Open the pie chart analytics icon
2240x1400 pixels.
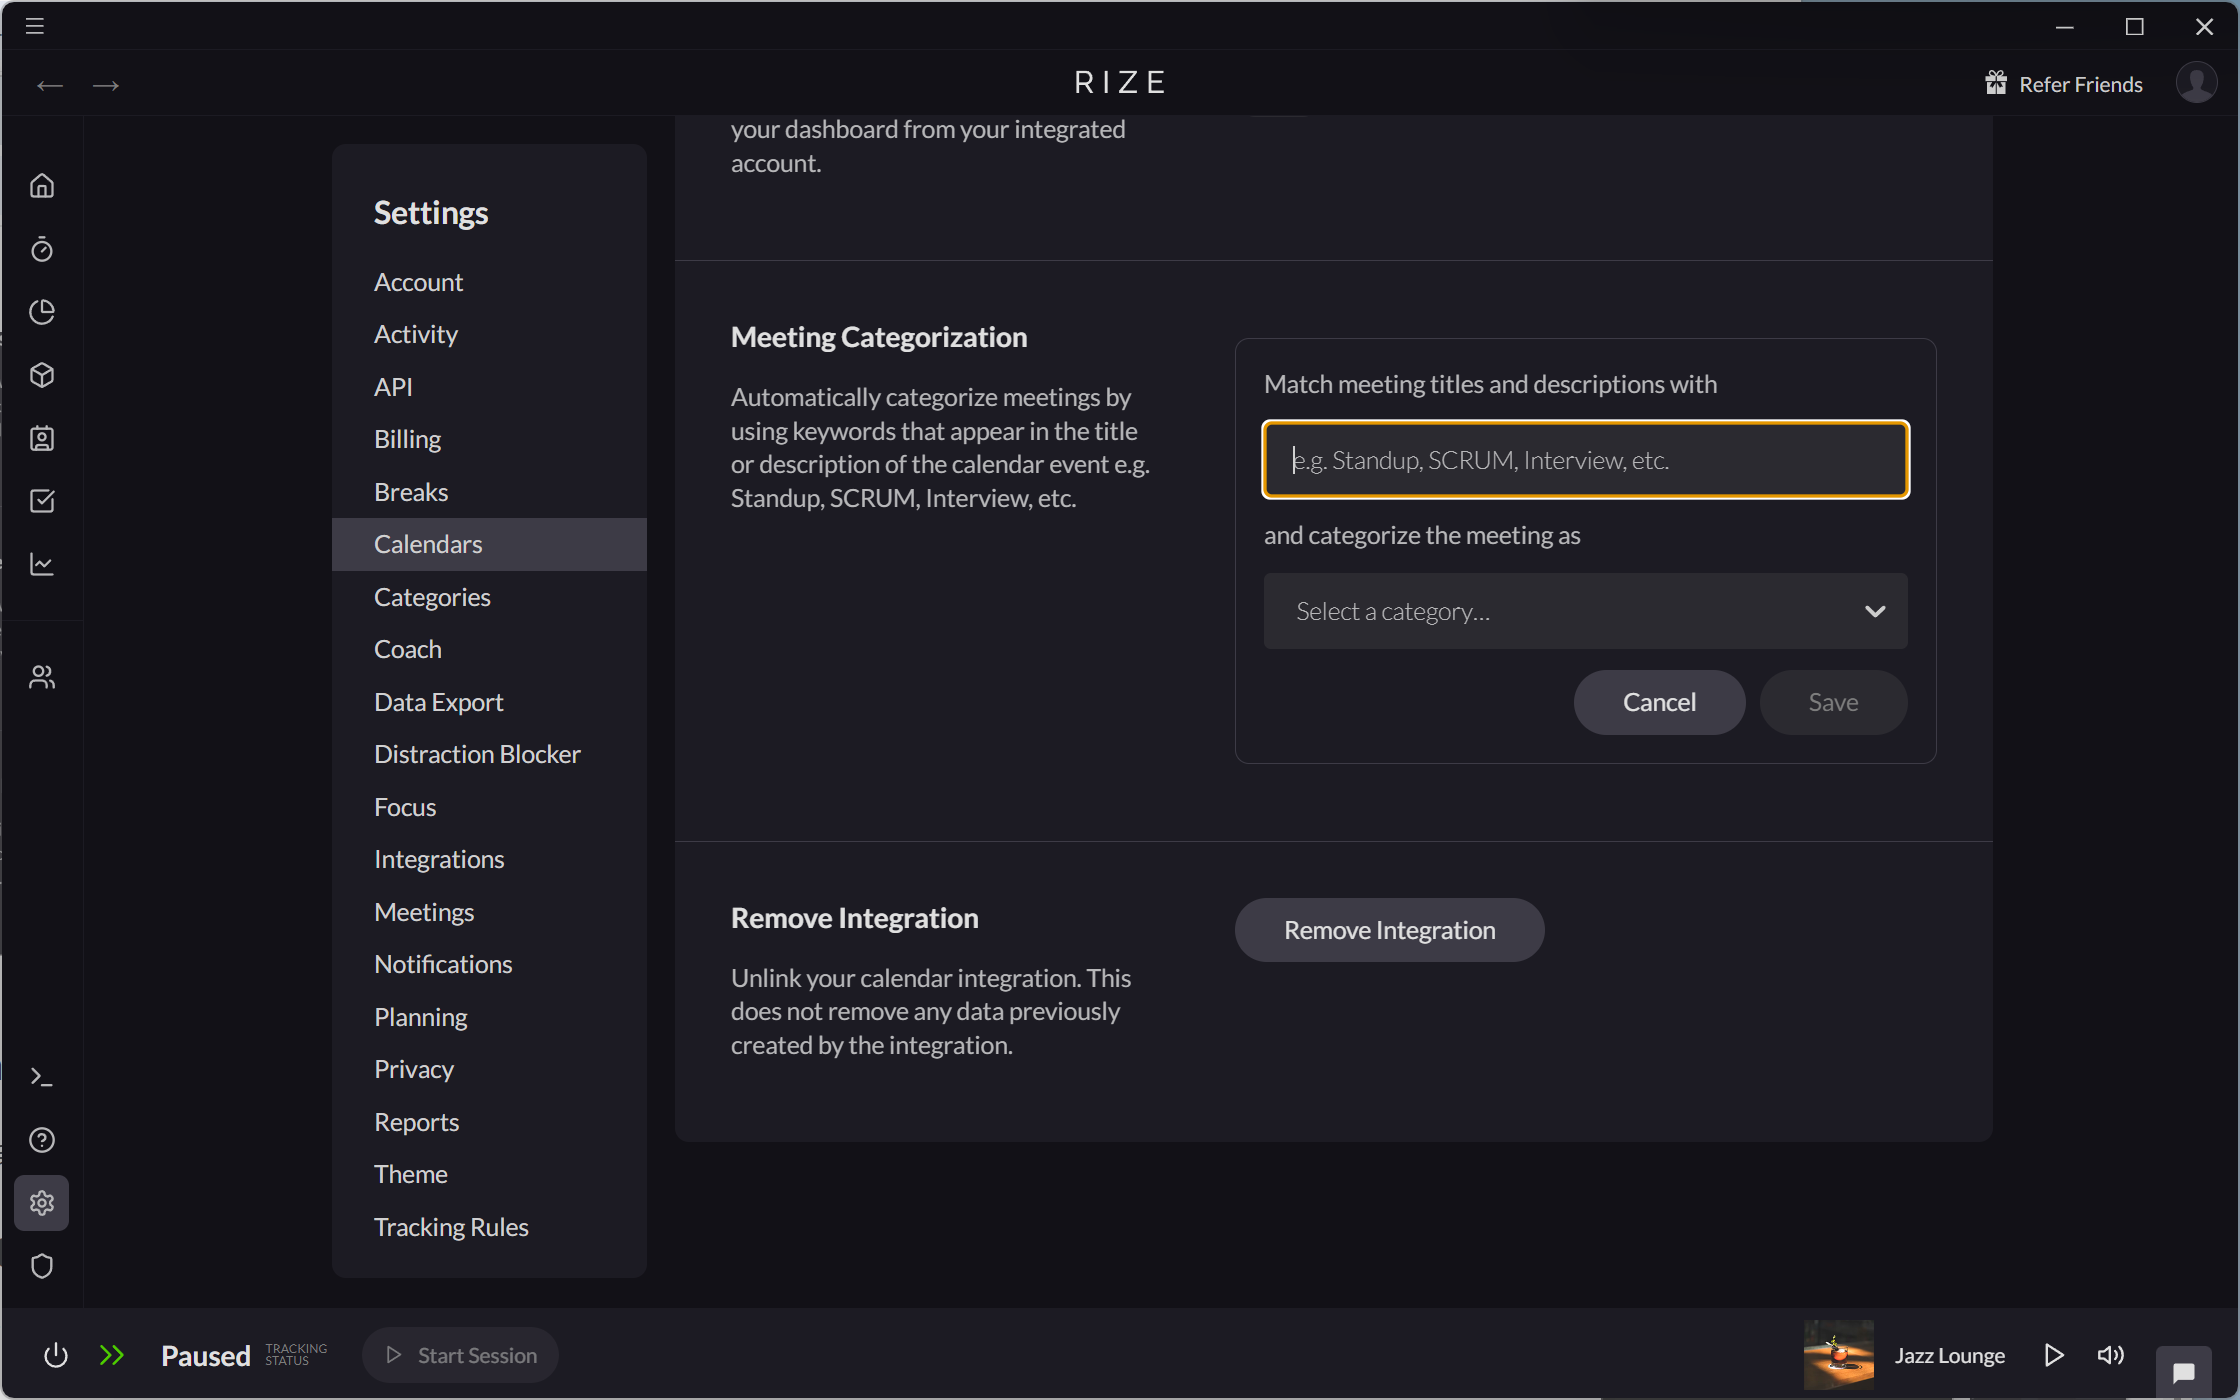pos(42,312)
